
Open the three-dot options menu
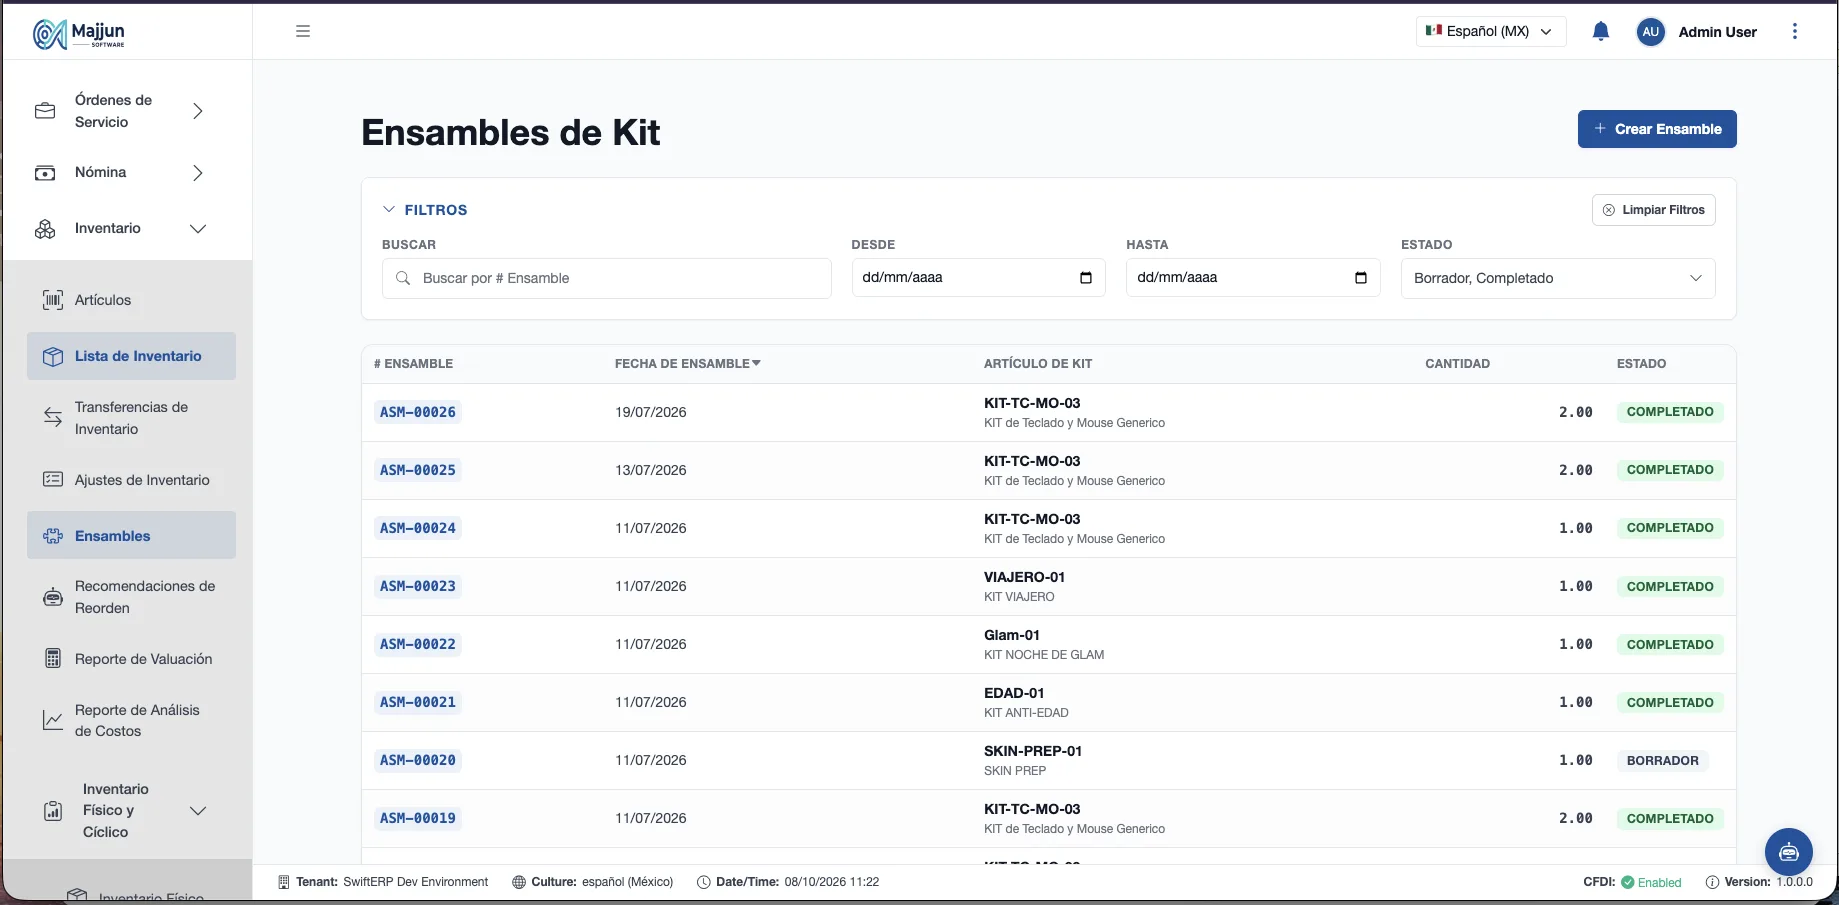pyautogui.click(x=1795, y=31)
